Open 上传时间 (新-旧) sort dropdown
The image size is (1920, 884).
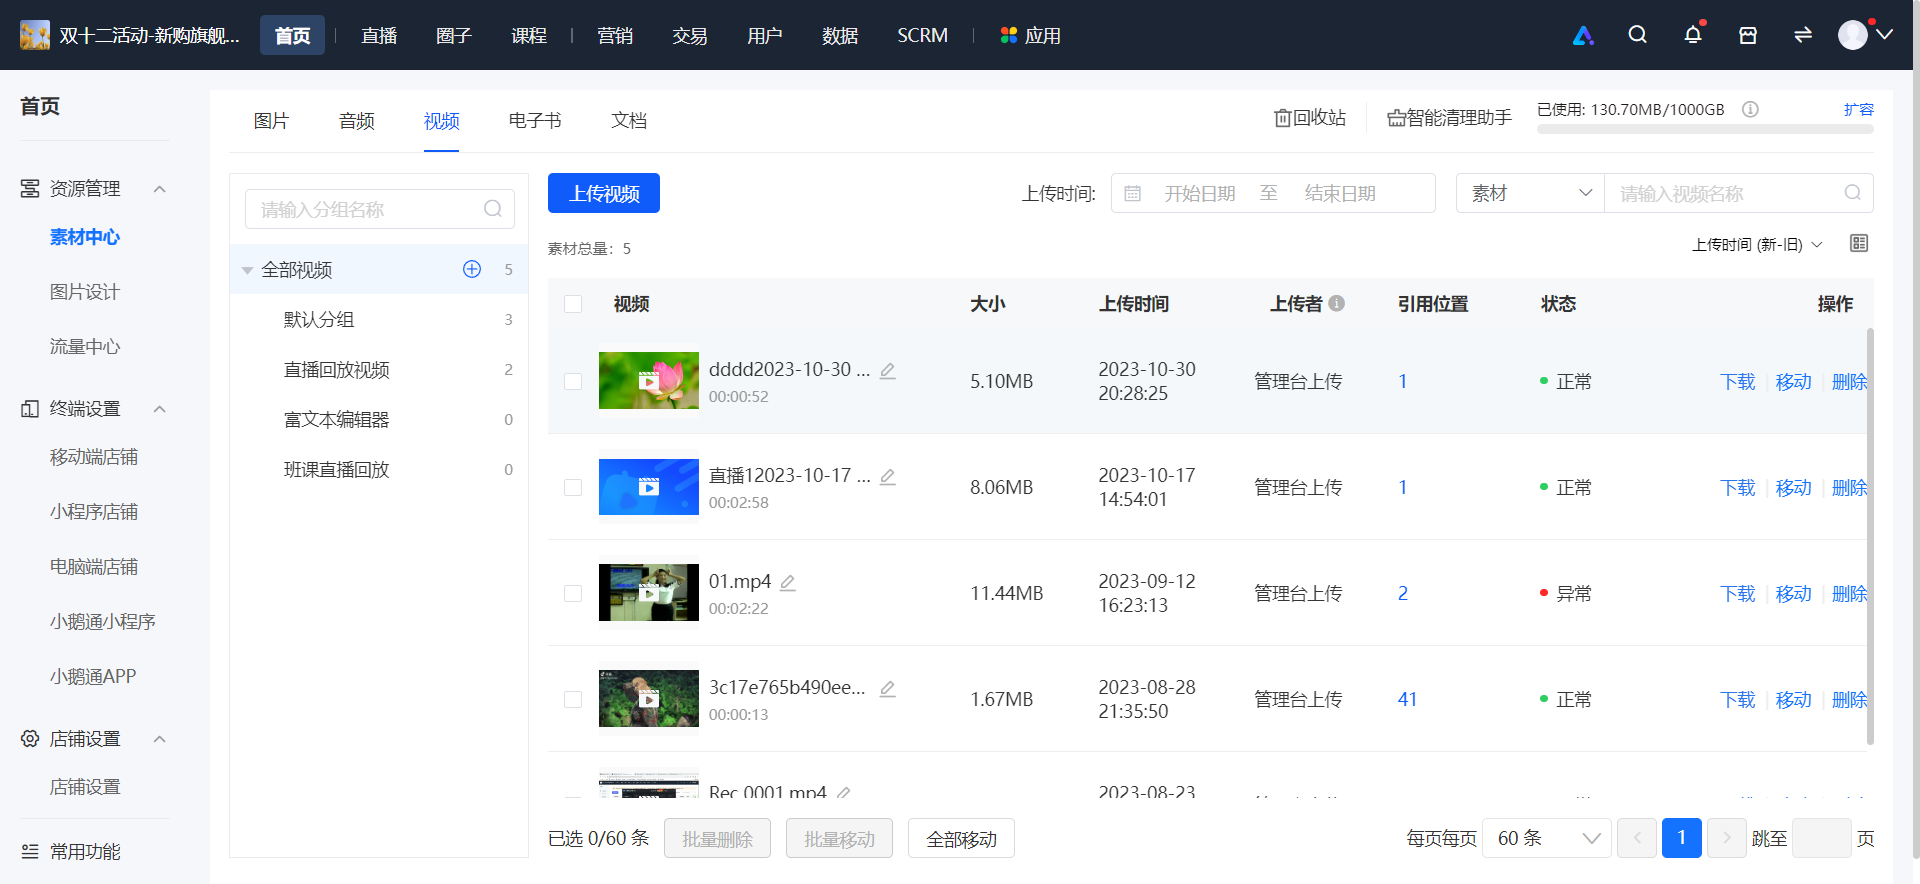pyautogui.click(x=1757, y=245)
